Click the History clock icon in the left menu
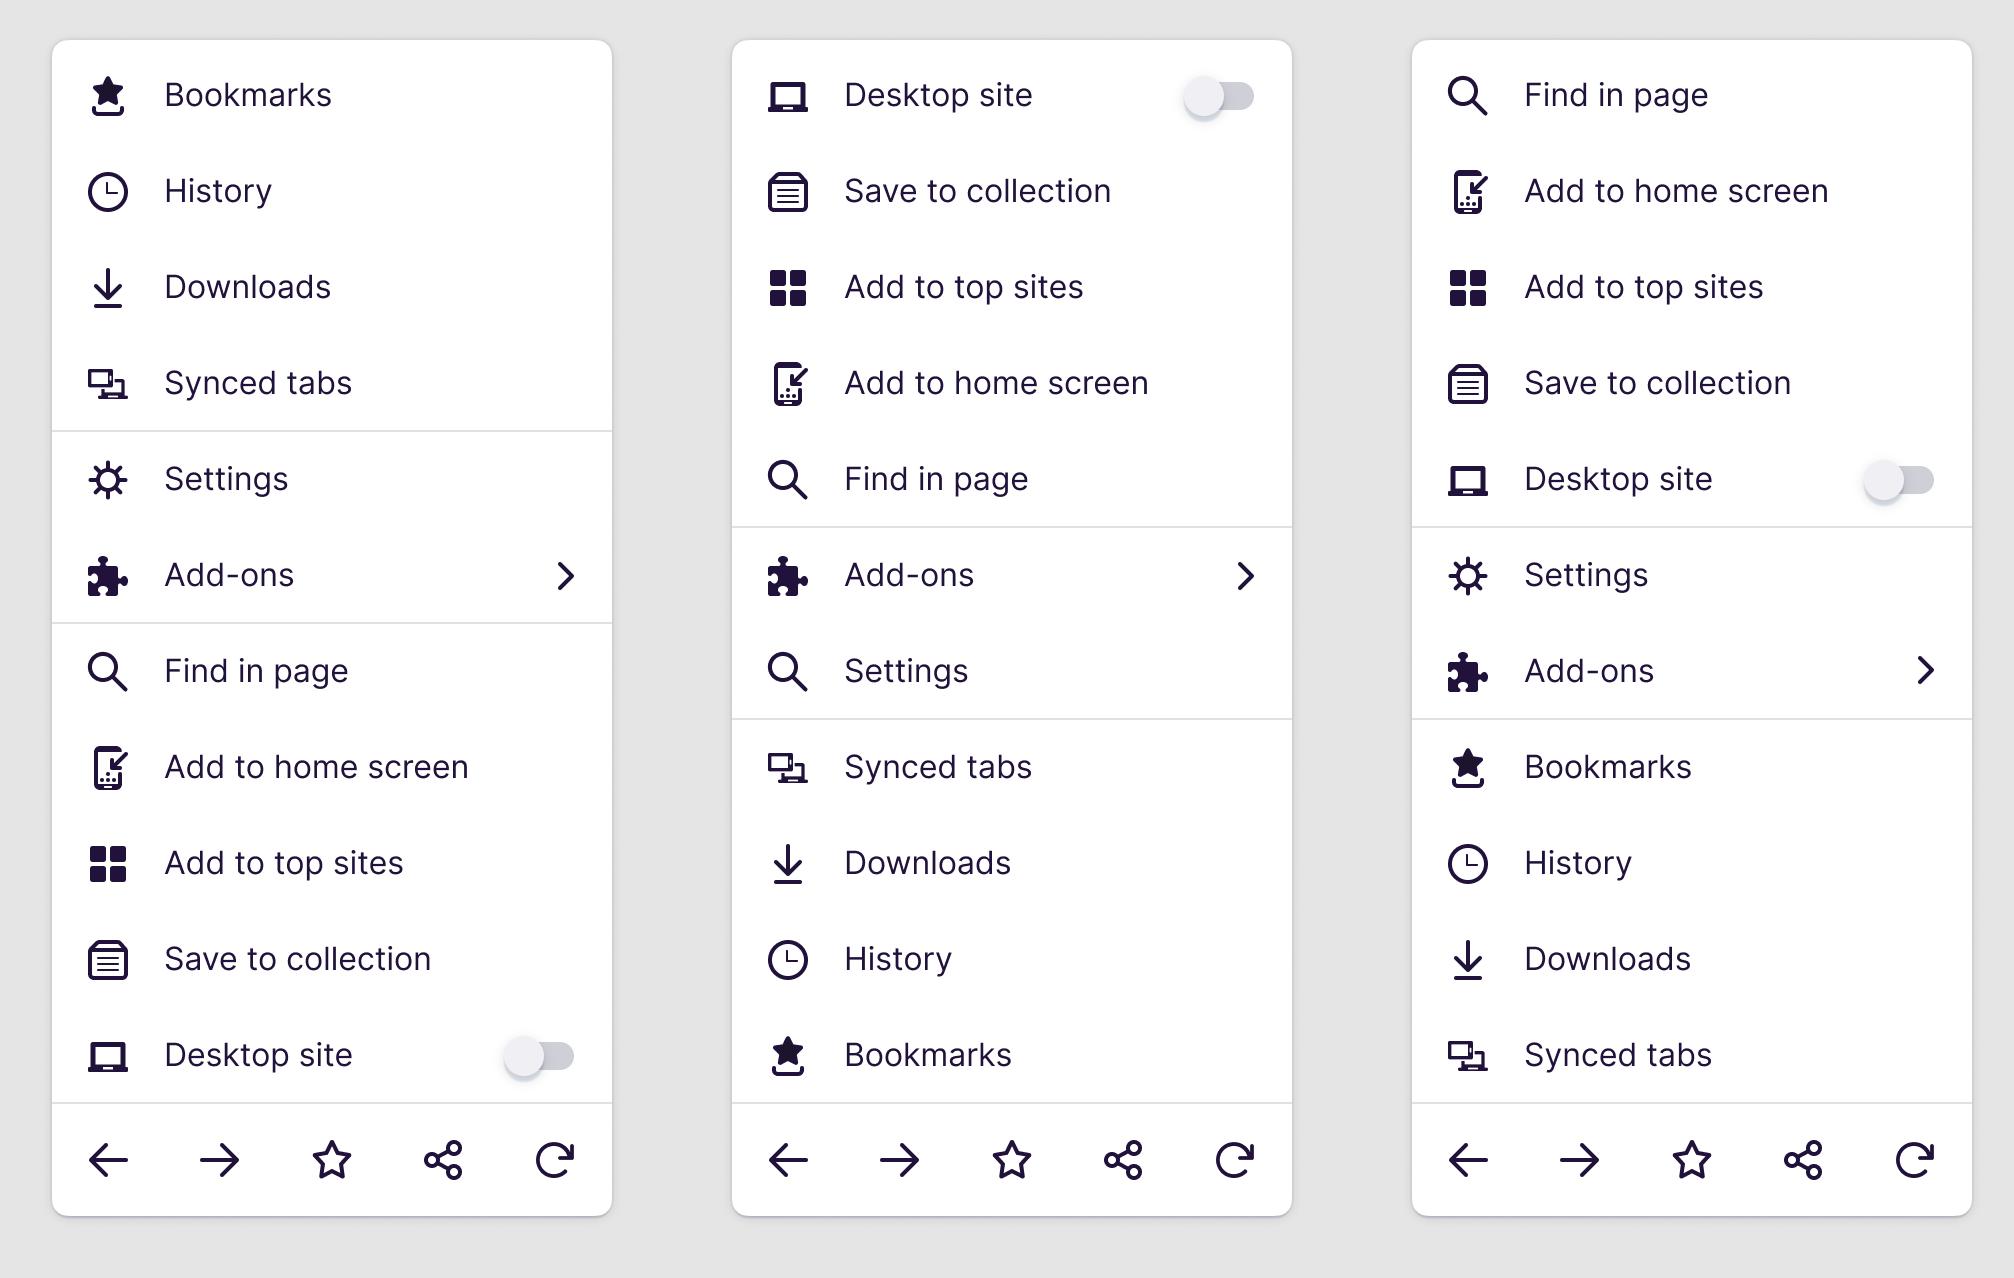Viewport: 2014px width, 1278px height. pyautogui.click(x=108, y=192)
